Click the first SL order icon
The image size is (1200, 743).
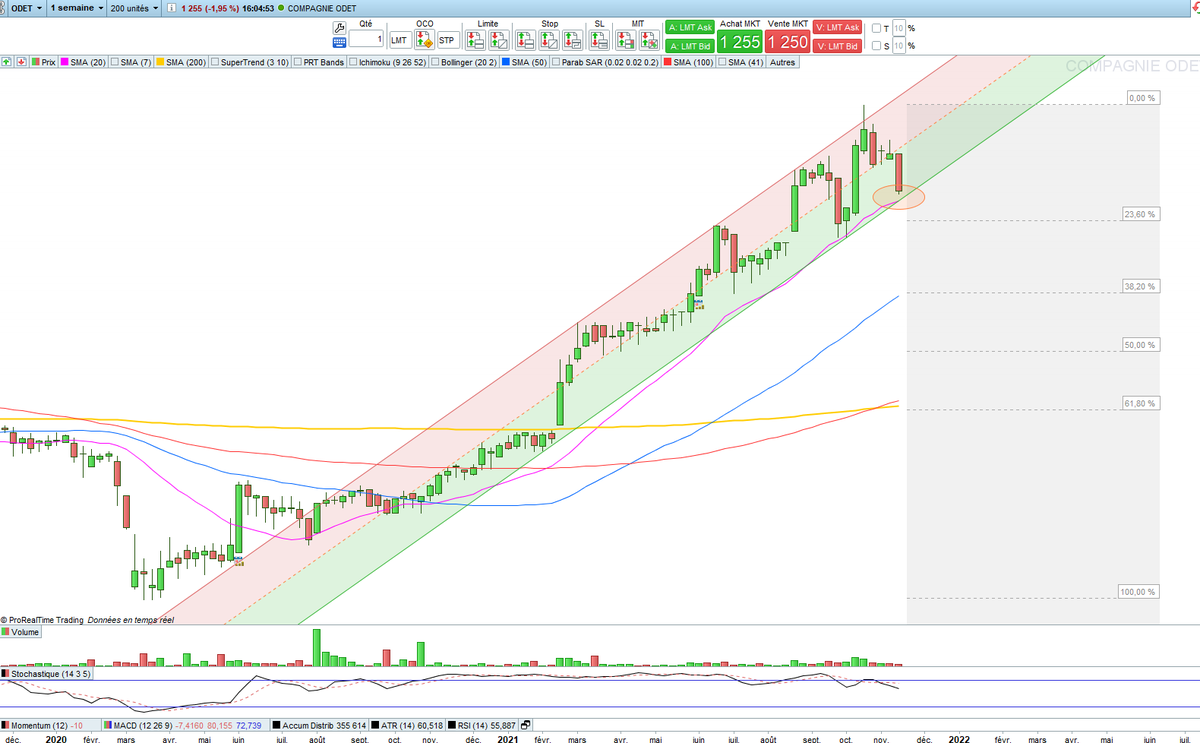[x=600, y=40]
